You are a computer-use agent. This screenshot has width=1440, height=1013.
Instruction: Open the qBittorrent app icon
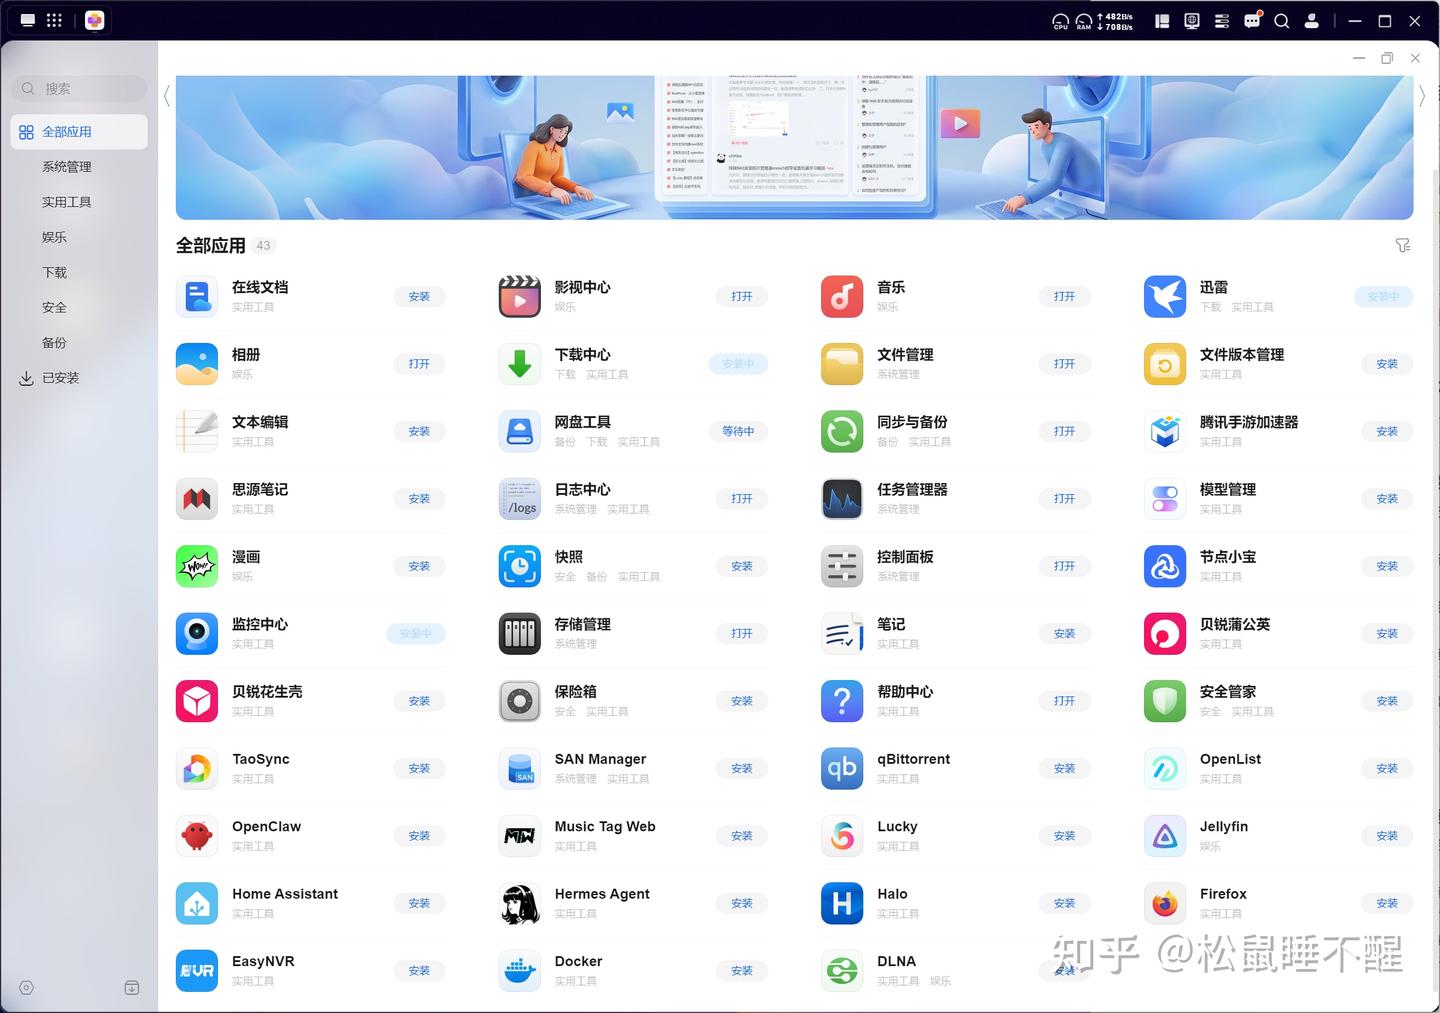click(x=842, y=768)
